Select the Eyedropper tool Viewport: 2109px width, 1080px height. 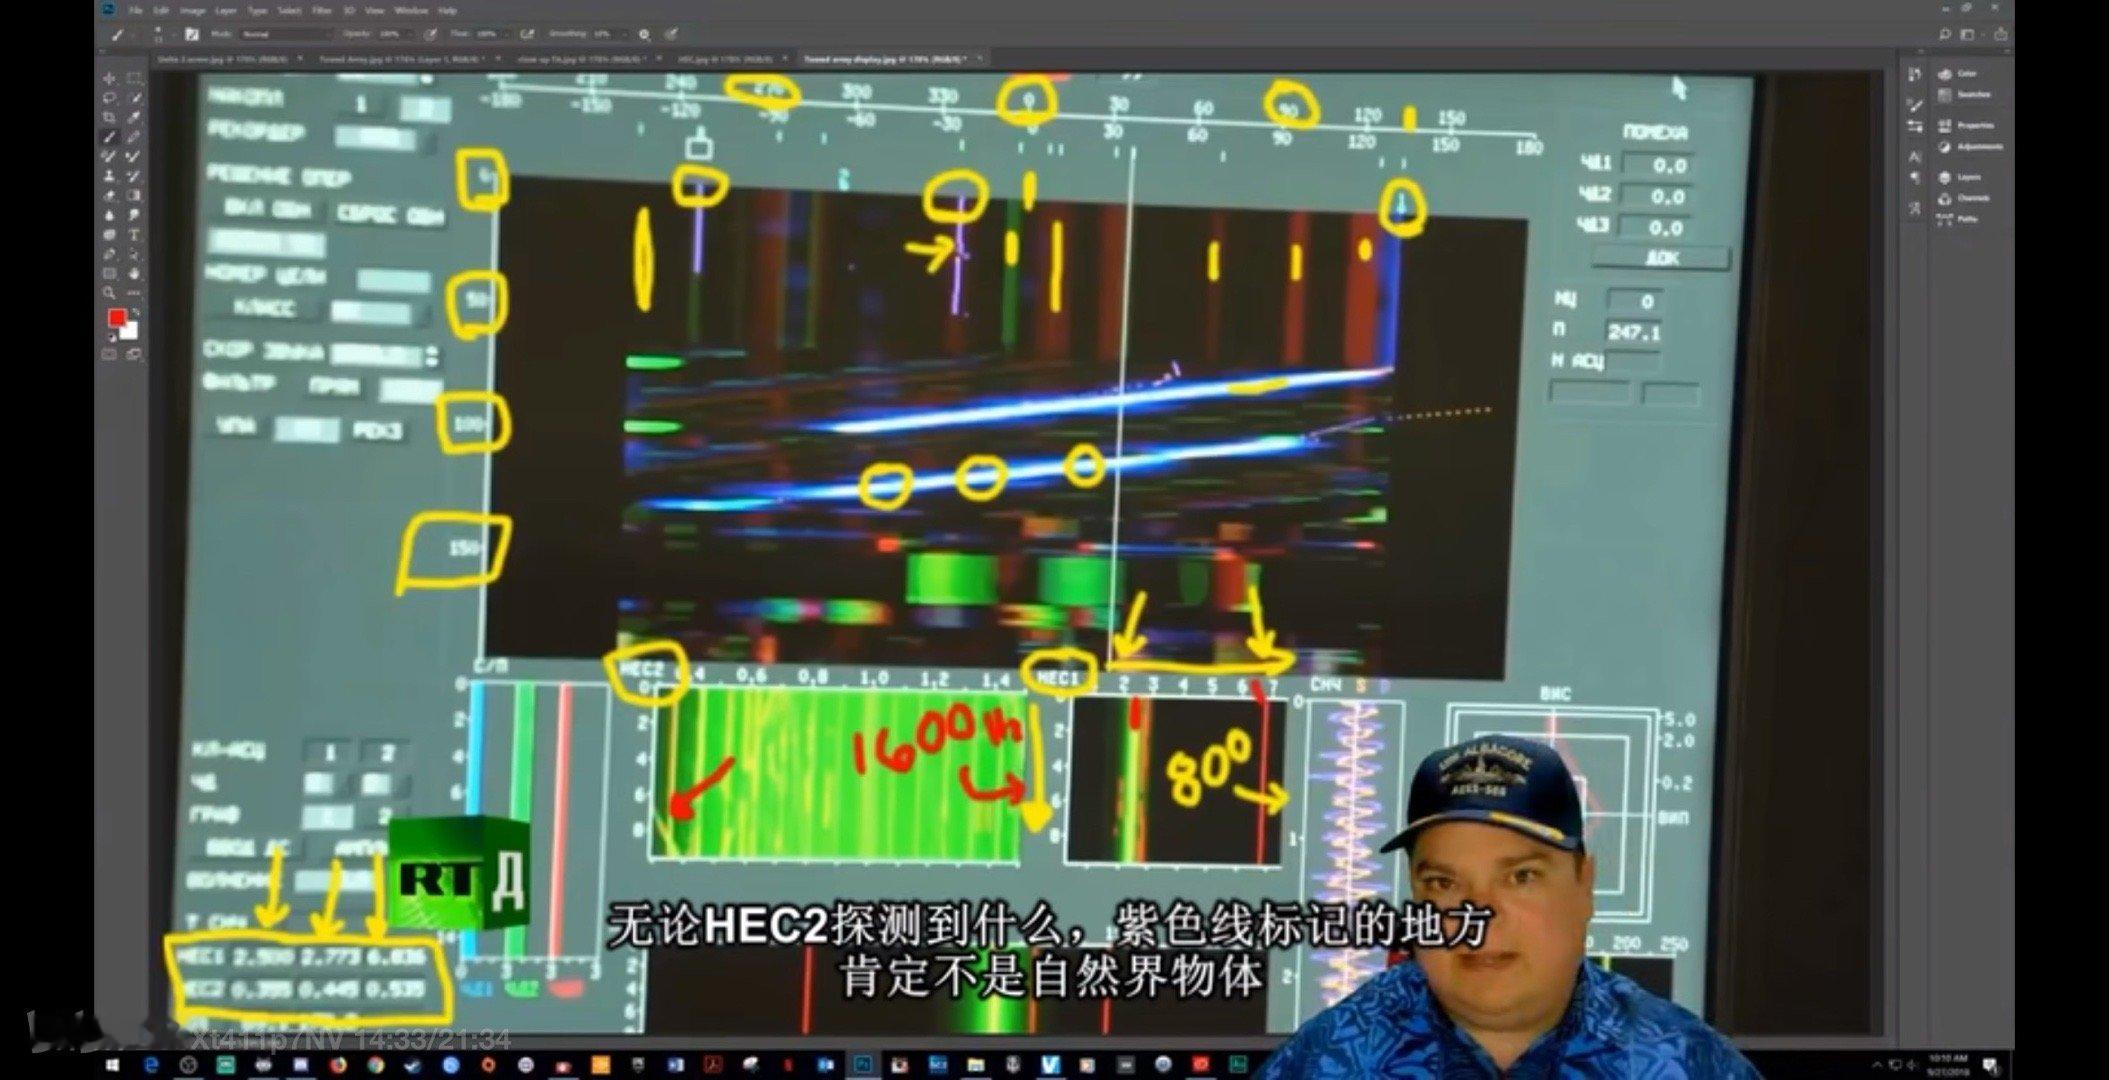pos(134,116)
